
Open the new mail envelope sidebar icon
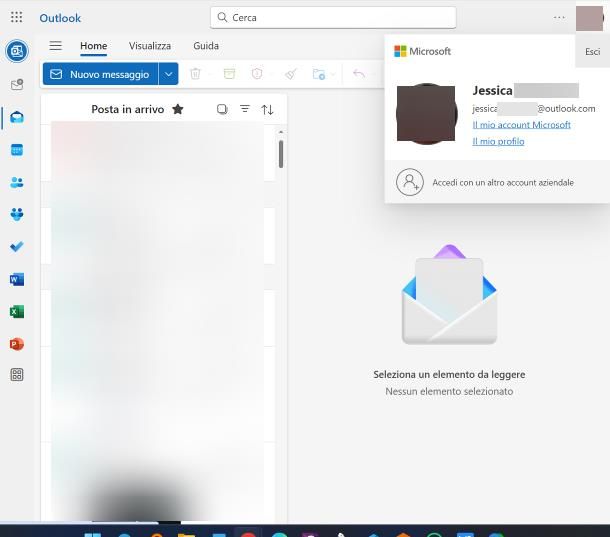click(x=17, y=84)
